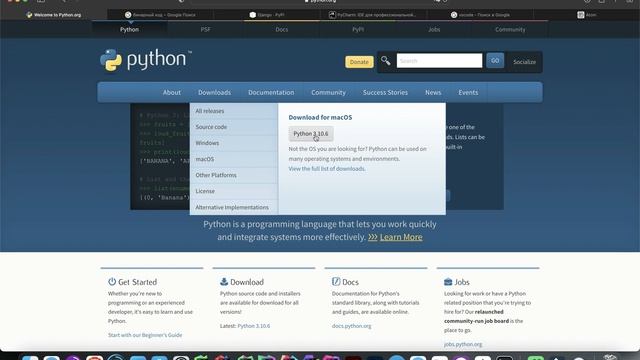This screenshot has height=360, width=640.
Task: Select License menu entry
Action: [234, 191]
